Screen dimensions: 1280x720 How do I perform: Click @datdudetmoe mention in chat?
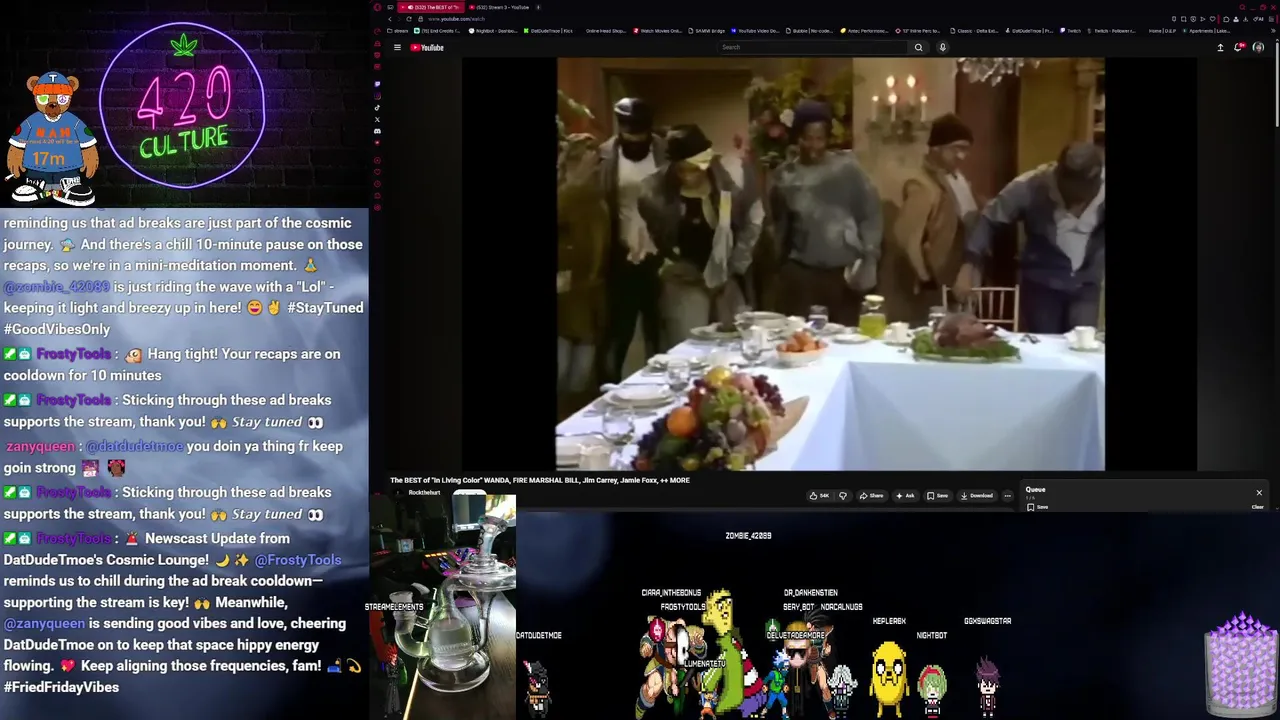[134, 446]
